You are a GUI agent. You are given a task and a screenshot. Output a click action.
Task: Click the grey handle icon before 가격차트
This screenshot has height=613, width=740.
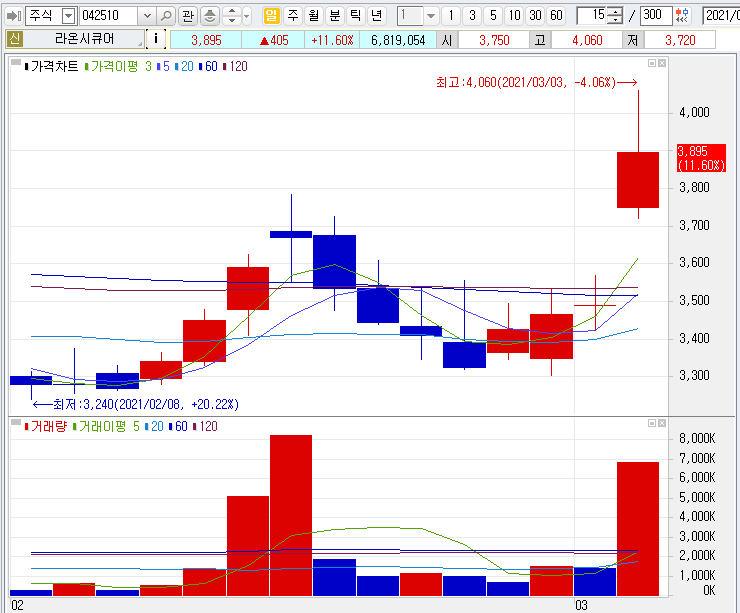pos(16,62)
